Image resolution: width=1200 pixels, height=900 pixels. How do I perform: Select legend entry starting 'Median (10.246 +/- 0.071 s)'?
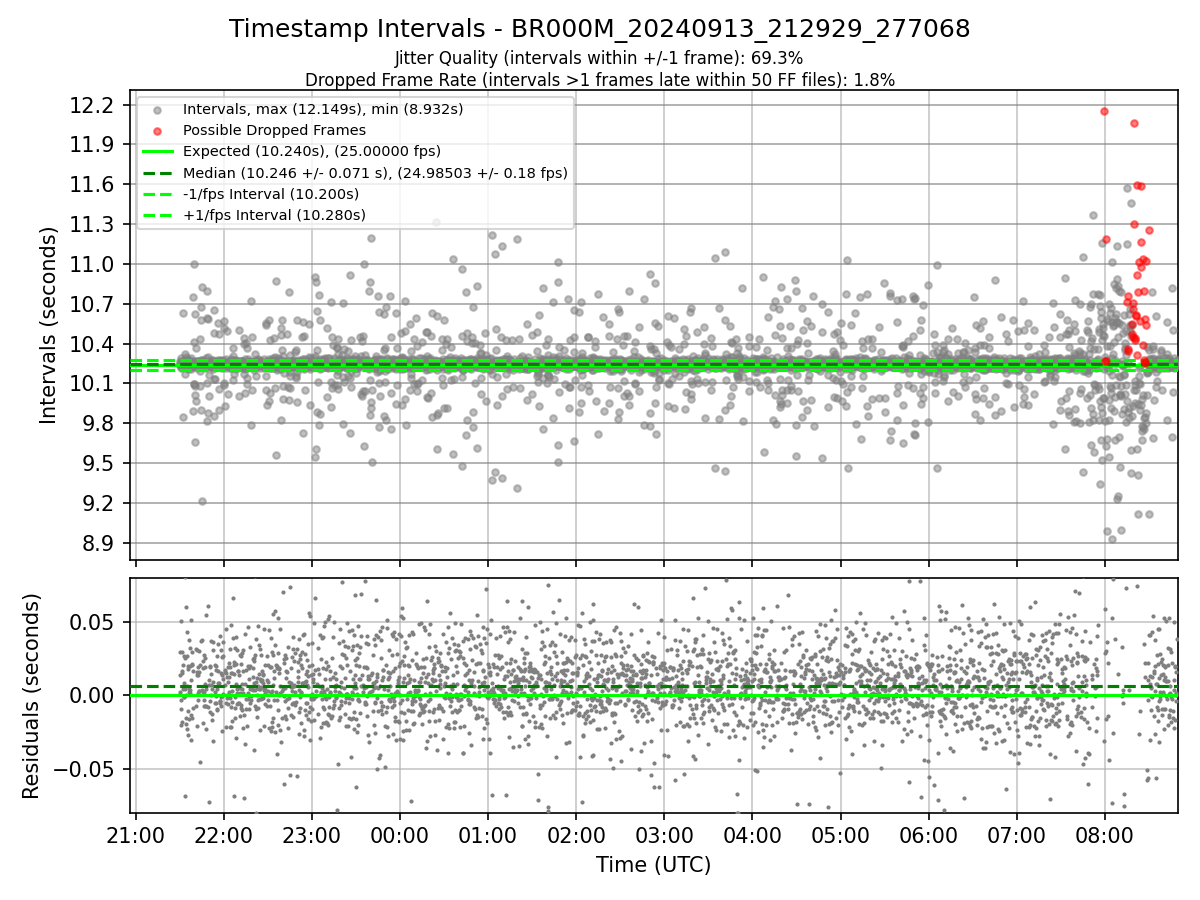coord(375,172)
